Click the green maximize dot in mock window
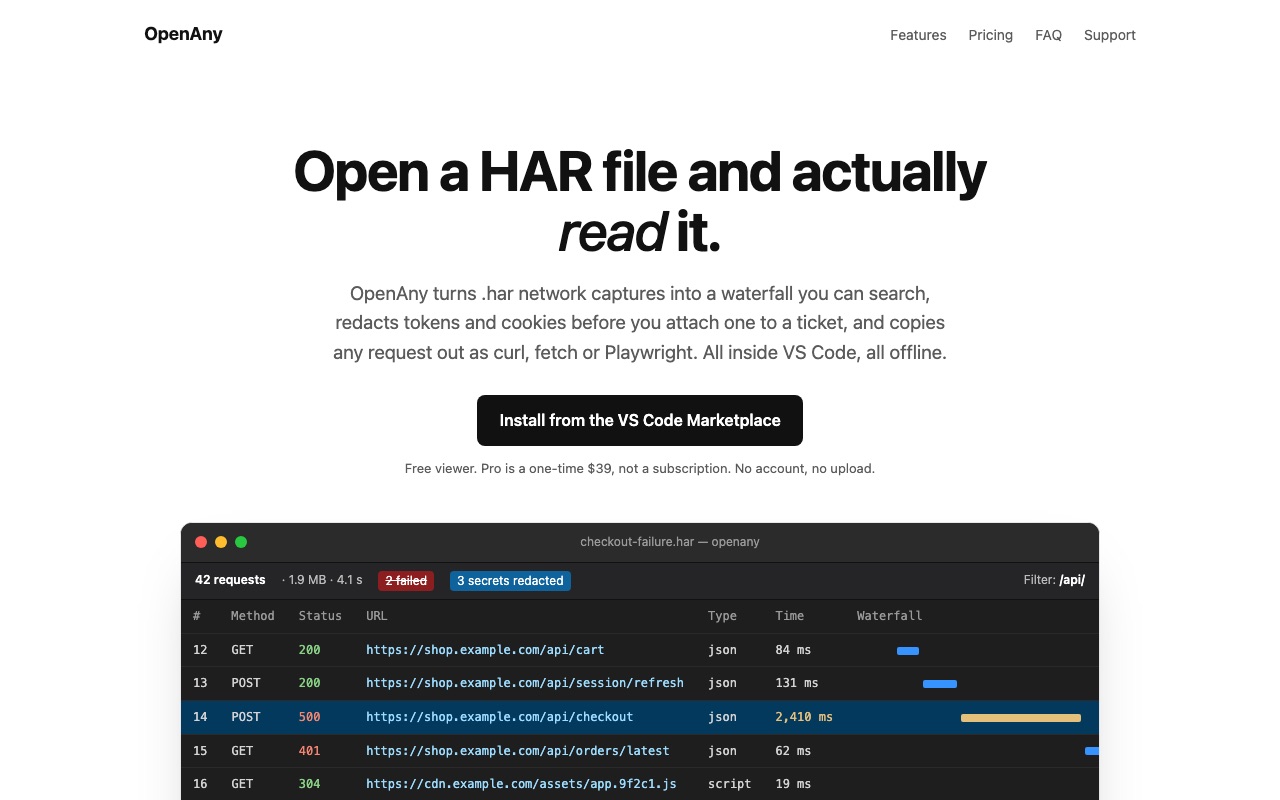 click(241, 542)
